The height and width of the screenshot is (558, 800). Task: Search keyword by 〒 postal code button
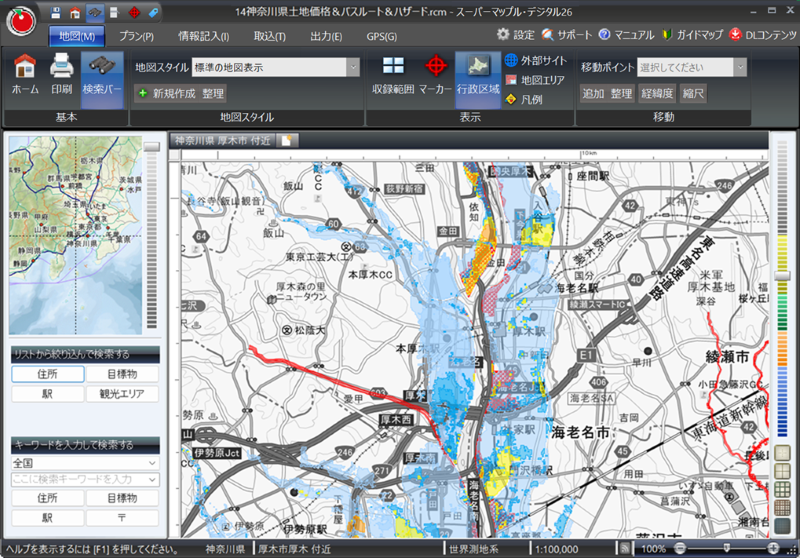(x=122, y=518)
